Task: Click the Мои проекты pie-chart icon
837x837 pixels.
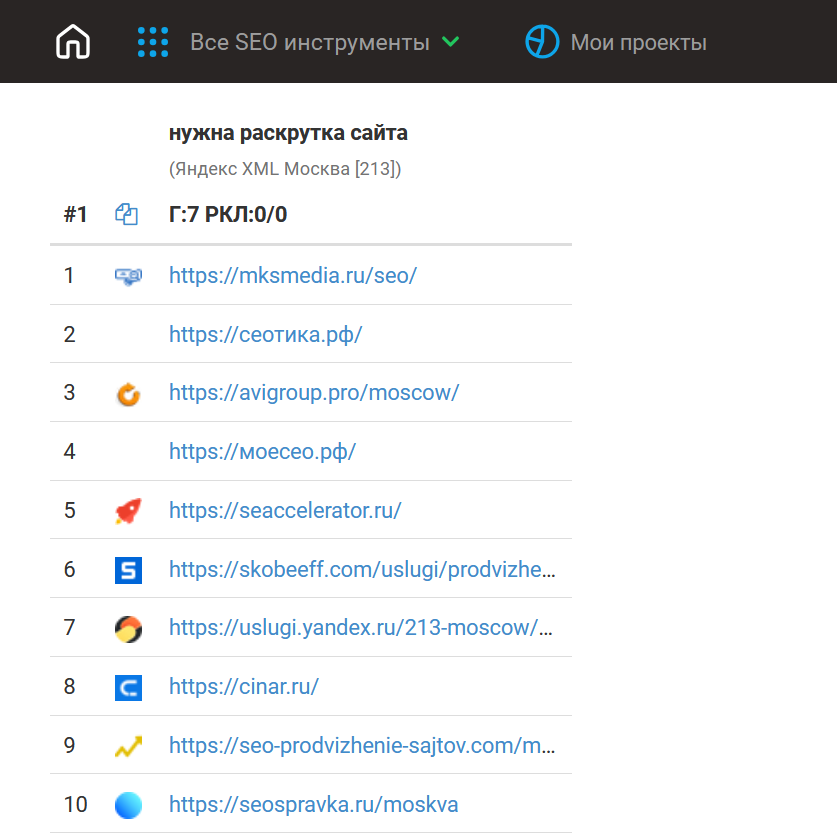Action: pos(542,42)
